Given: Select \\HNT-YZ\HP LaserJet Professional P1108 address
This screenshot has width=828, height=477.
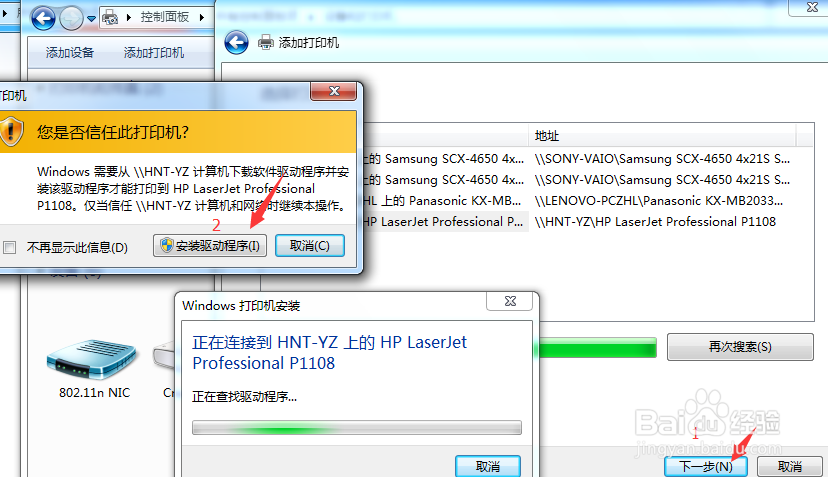Looking at the screenshot, I should point(655,222).
